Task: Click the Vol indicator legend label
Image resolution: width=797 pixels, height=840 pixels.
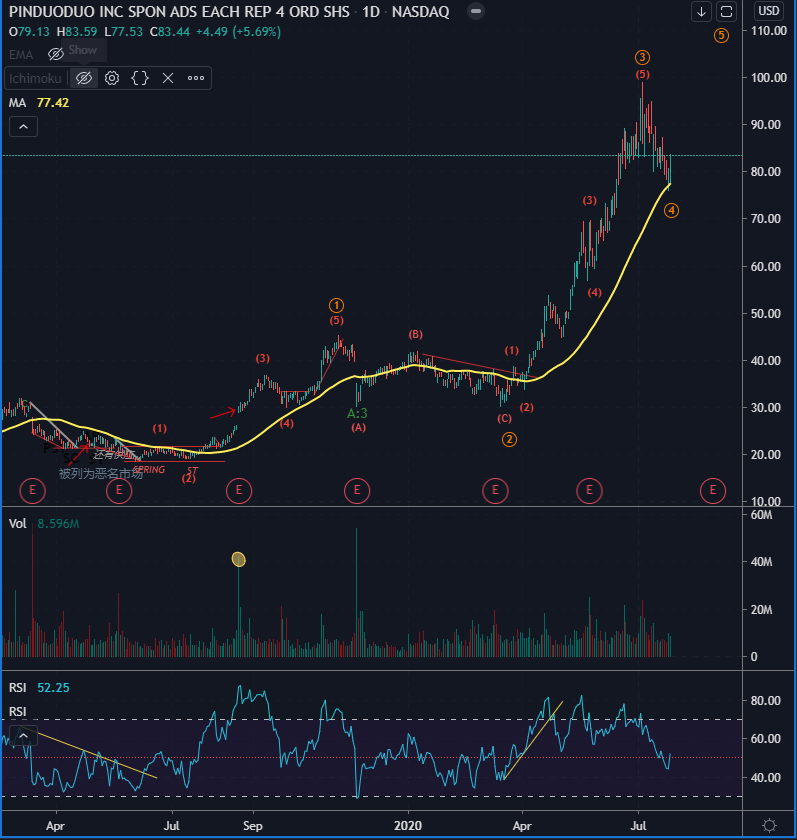Action: point(17,523)
